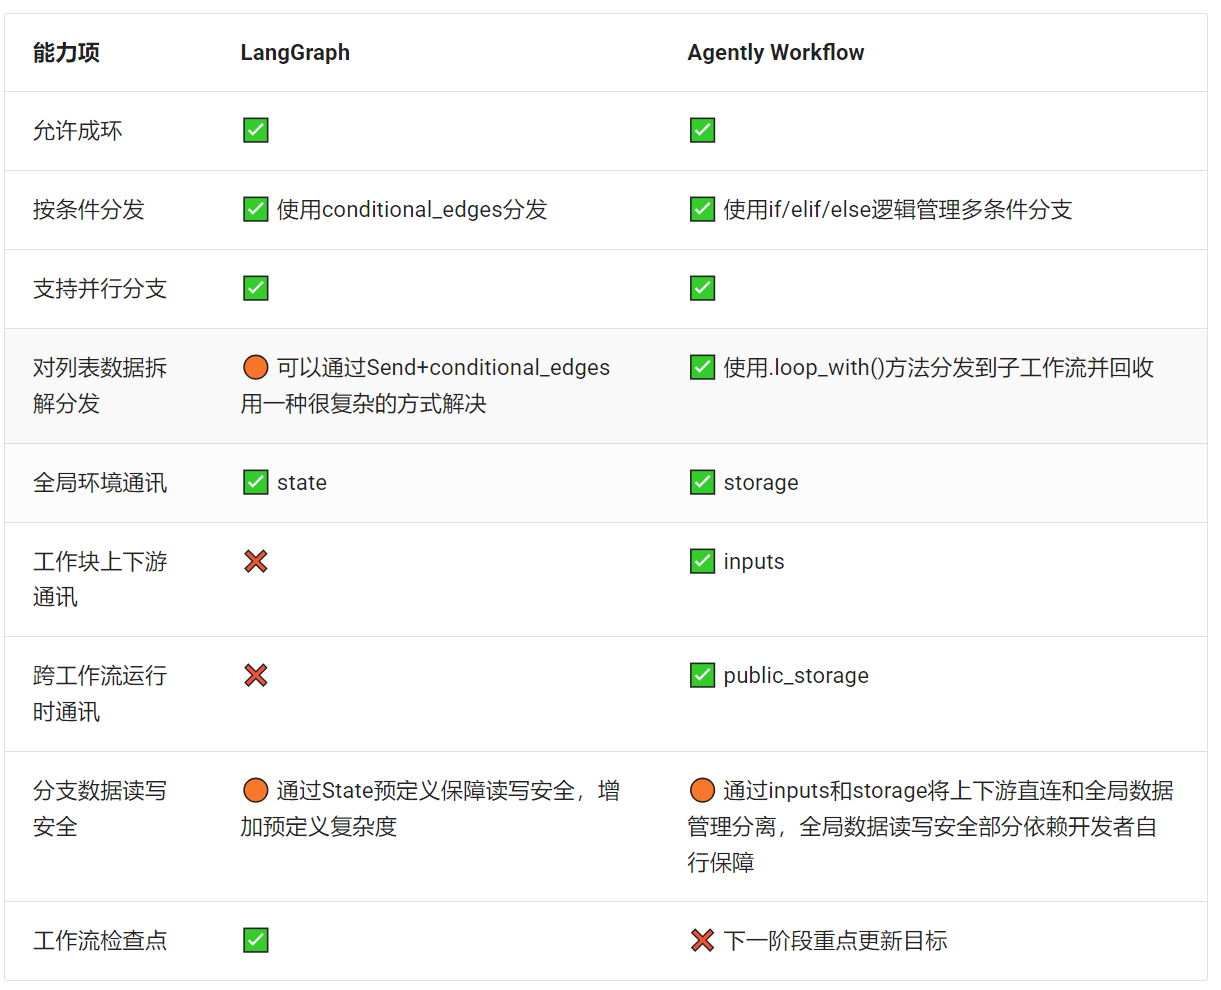Click the word storage in Agently column

point(761,483)
